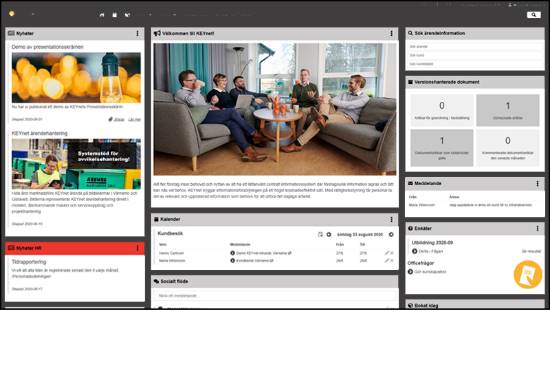This screenshot has width=550, height=380.
Task: Click the orange floating note button
Action: coord(528,274)
